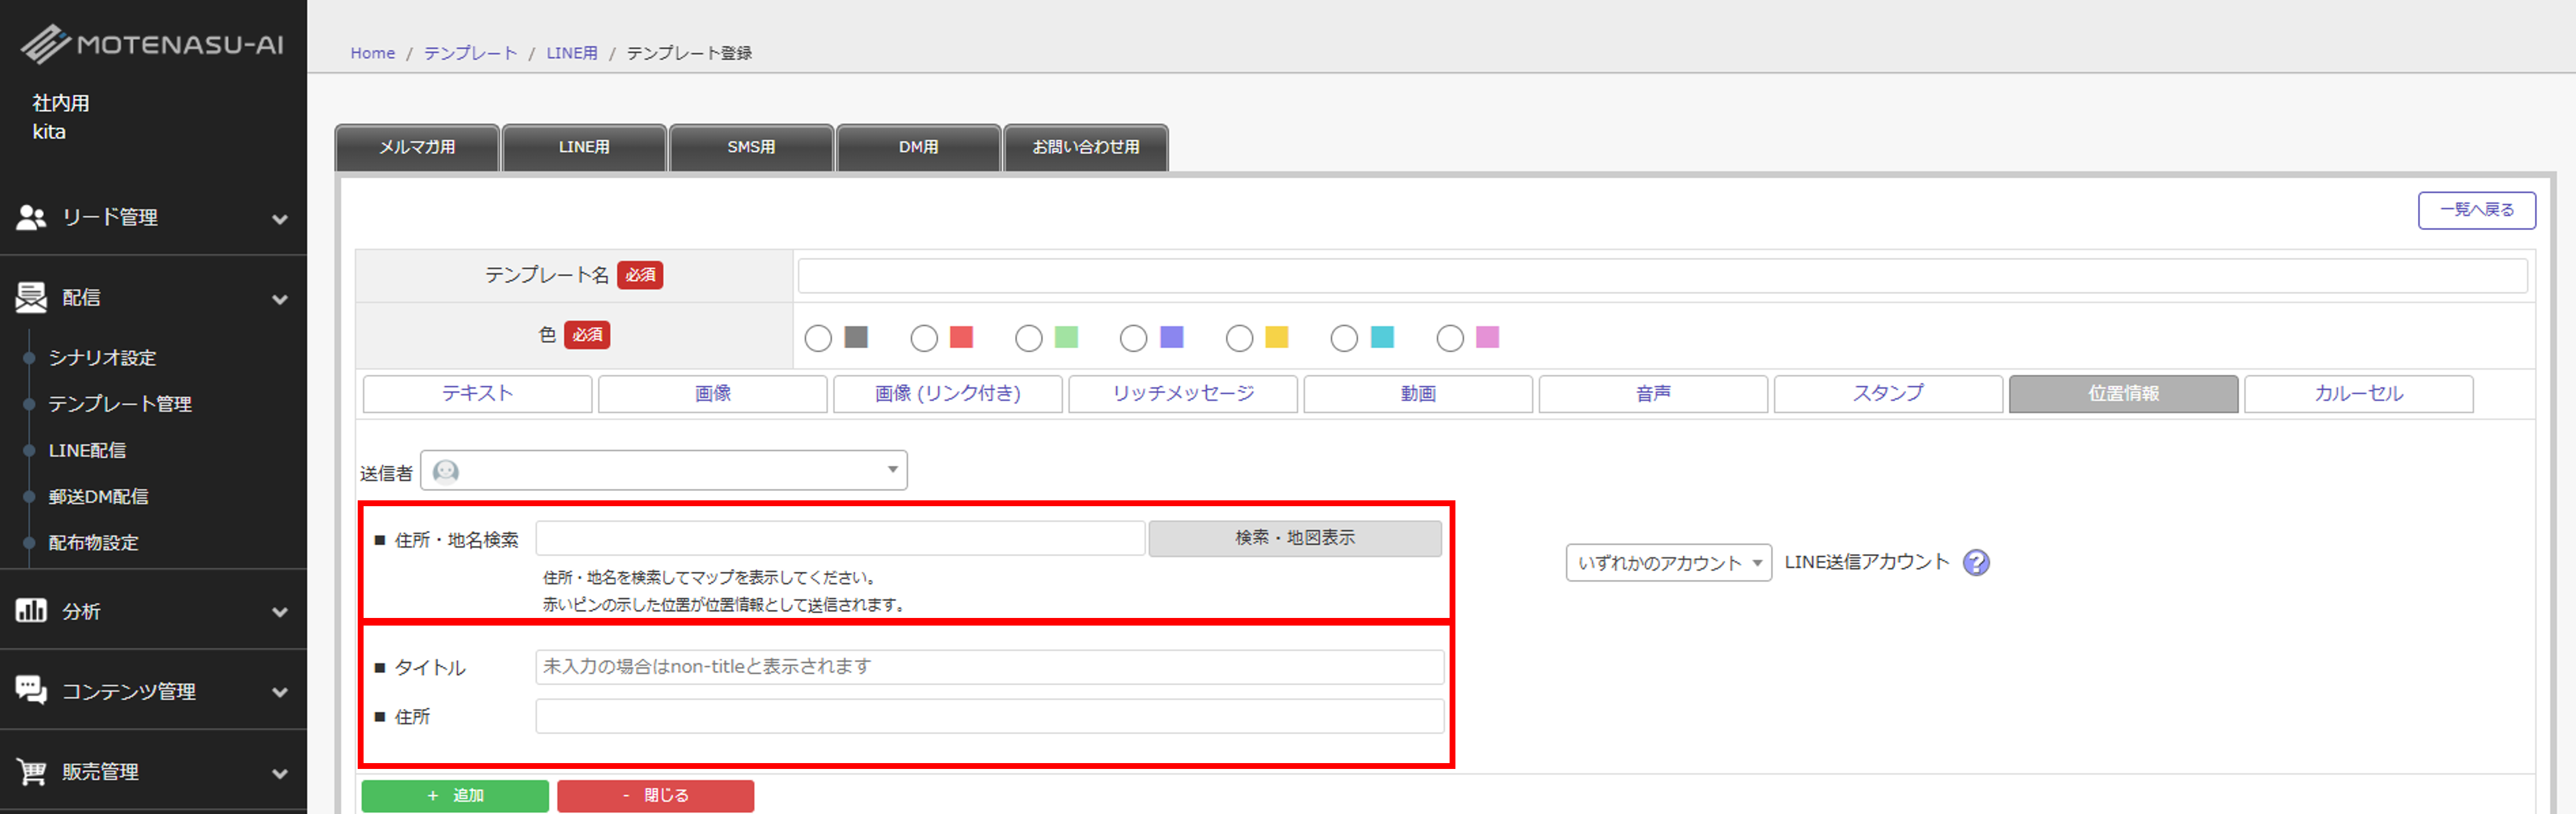The image size is (2576, 814).
Task: Click the yellow color swatch
Action: (1276, 338)
